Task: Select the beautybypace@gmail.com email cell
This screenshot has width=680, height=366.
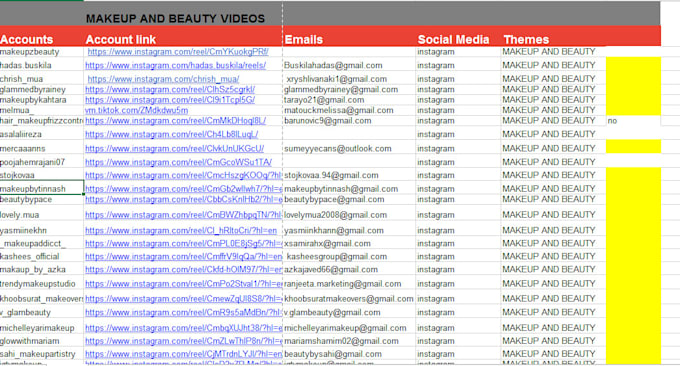Action: coord(349,199)
